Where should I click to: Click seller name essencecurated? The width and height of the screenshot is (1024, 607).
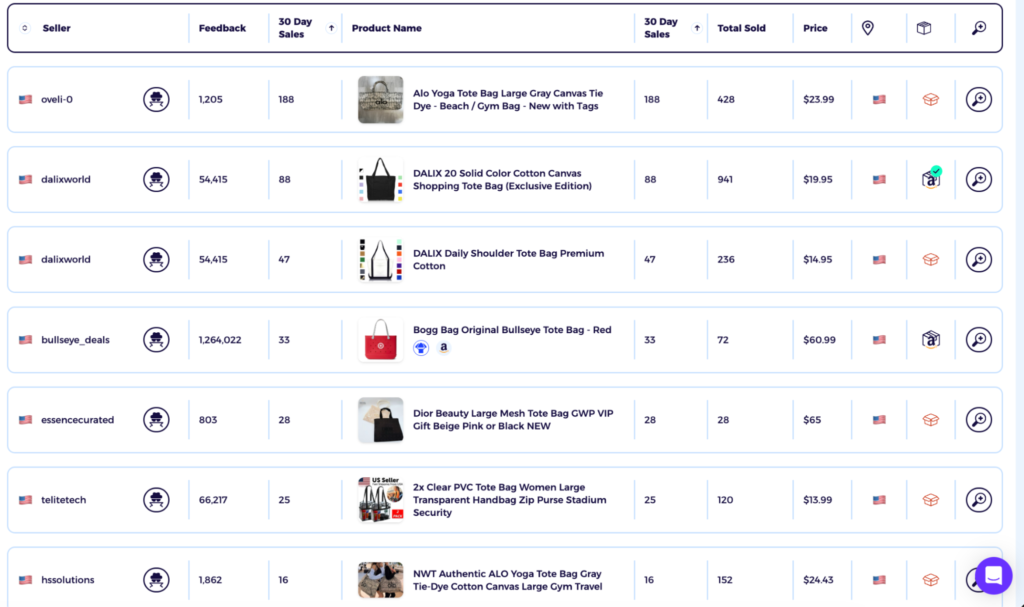[77, 419]
